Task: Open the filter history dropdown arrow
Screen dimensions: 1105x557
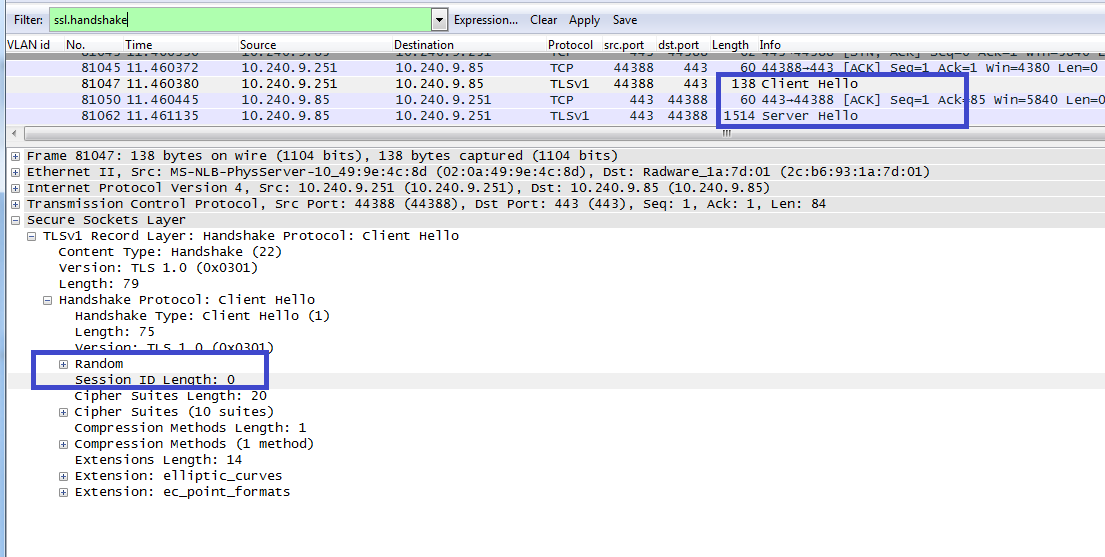Action: 439,19
